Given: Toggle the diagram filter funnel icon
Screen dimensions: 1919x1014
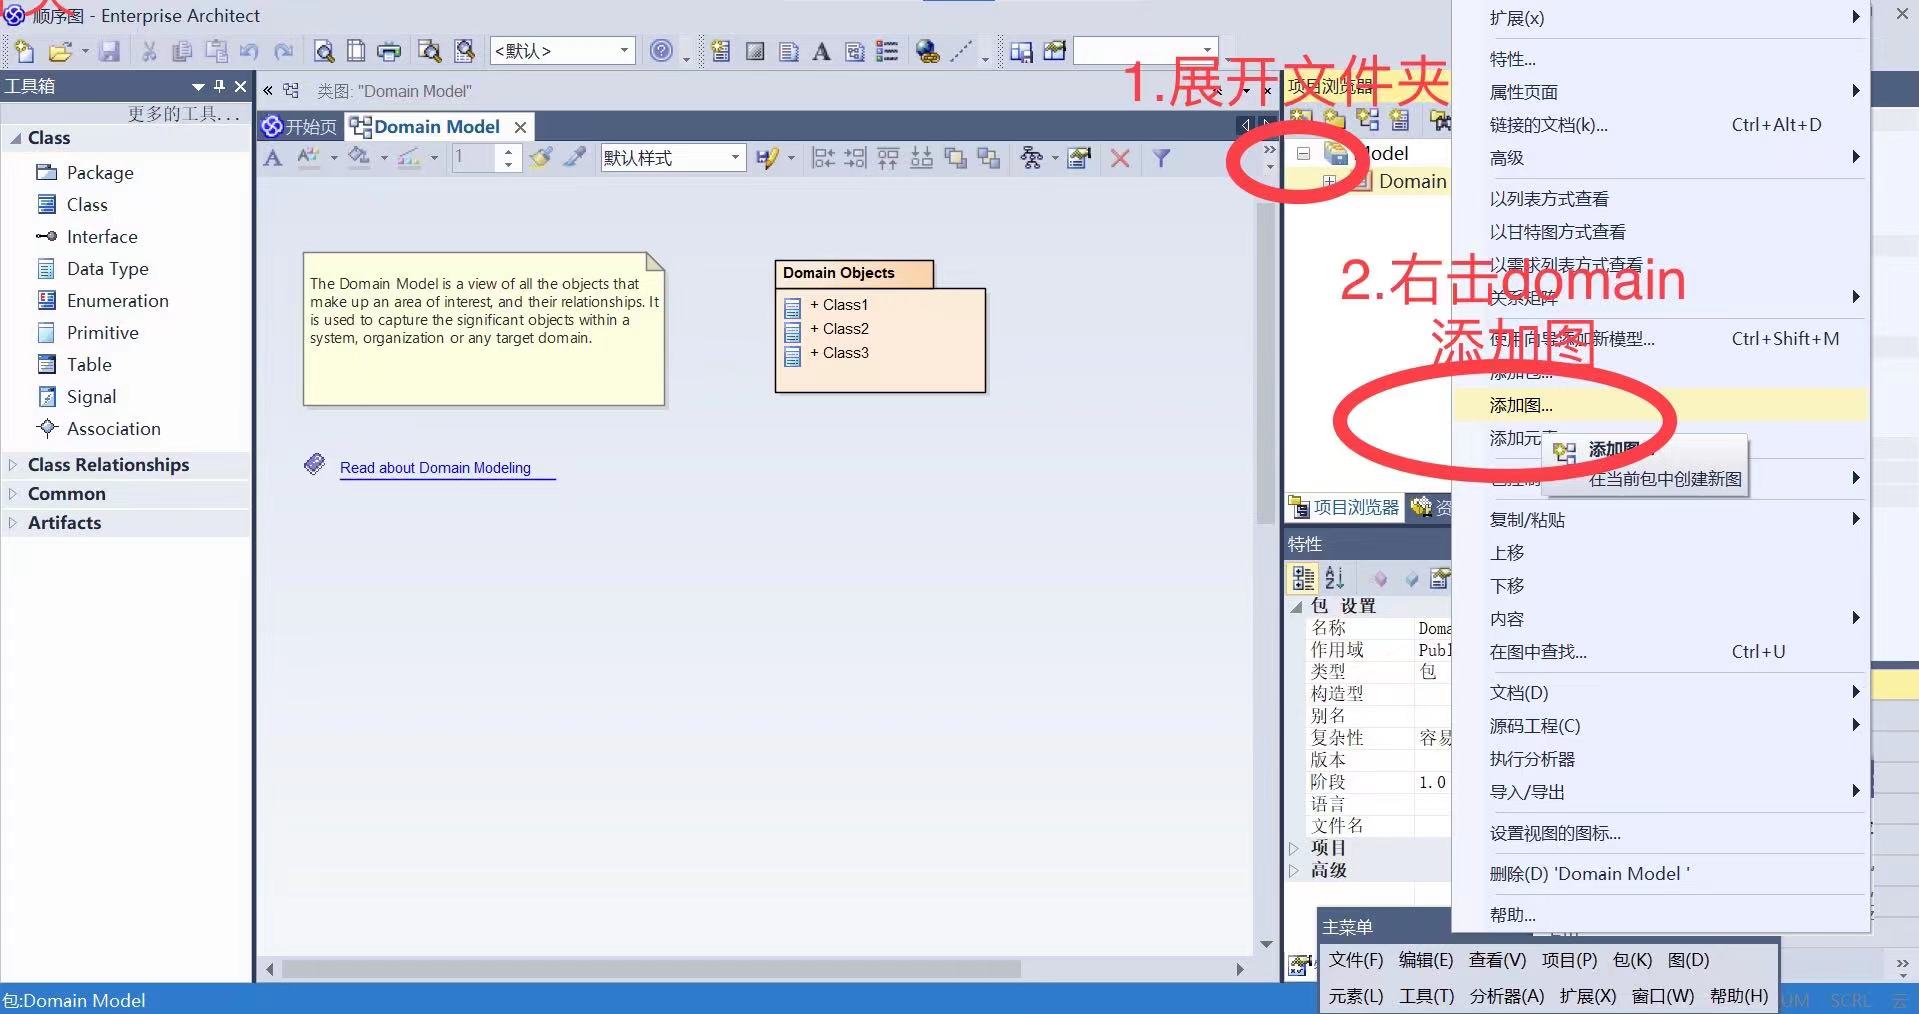Looking at the screenshot, I should tap(1161, 158).
